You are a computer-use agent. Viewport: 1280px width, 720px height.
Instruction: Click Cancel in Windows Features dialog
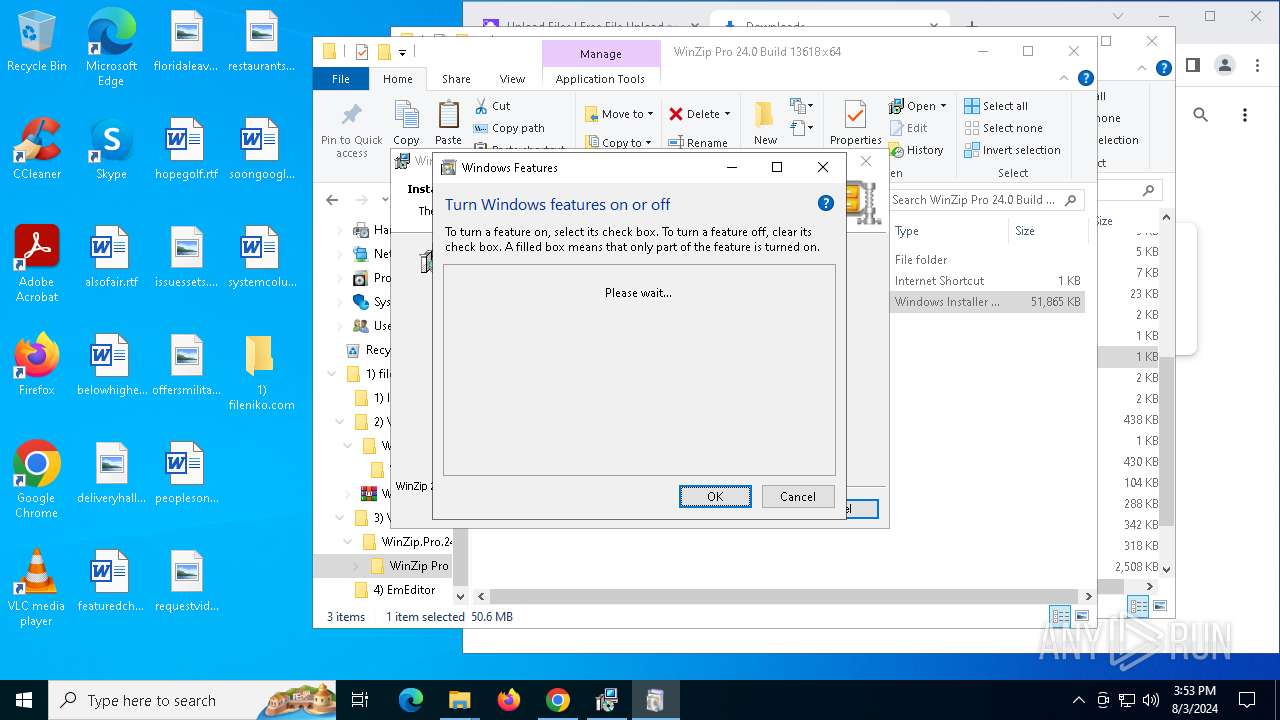click(x=798, y=496)
